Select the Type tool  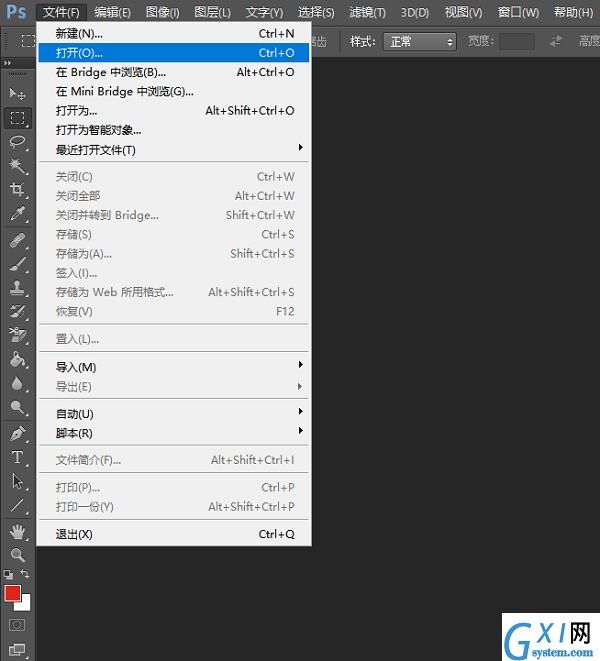coord(17,457)
